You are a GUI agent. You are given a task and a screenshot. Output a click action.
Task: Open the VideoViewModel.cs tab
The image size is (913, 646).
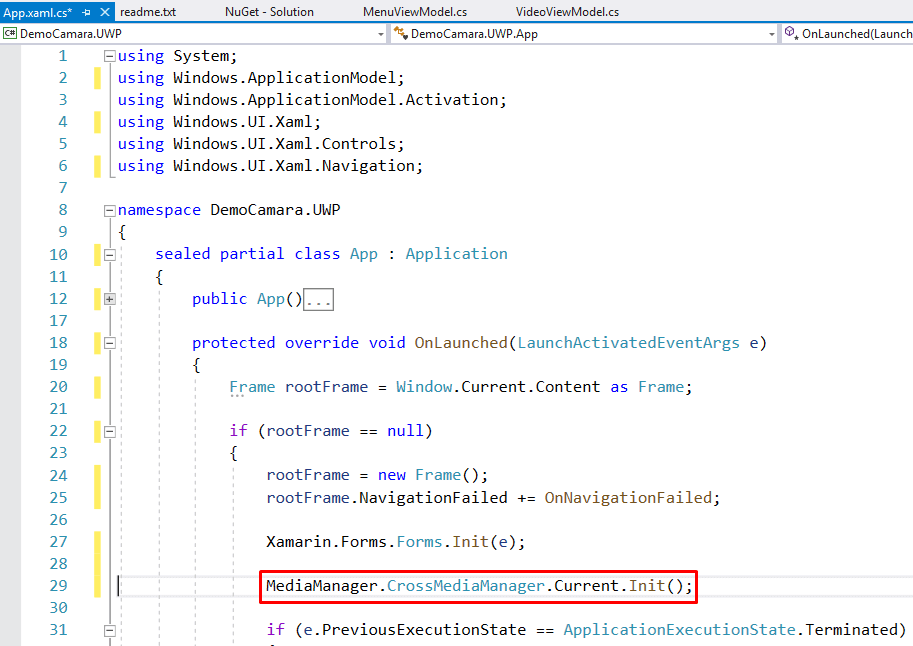(567, 12)
